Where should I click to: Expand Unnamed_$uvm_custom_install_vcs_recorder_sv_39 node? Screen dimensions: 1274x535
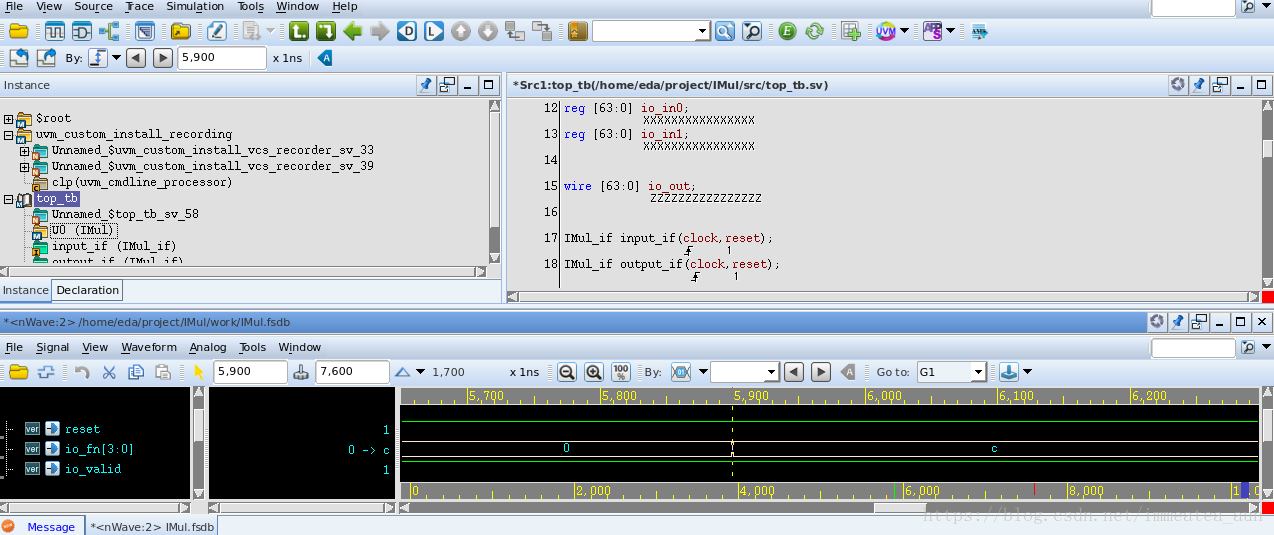(x=25, y=167)
